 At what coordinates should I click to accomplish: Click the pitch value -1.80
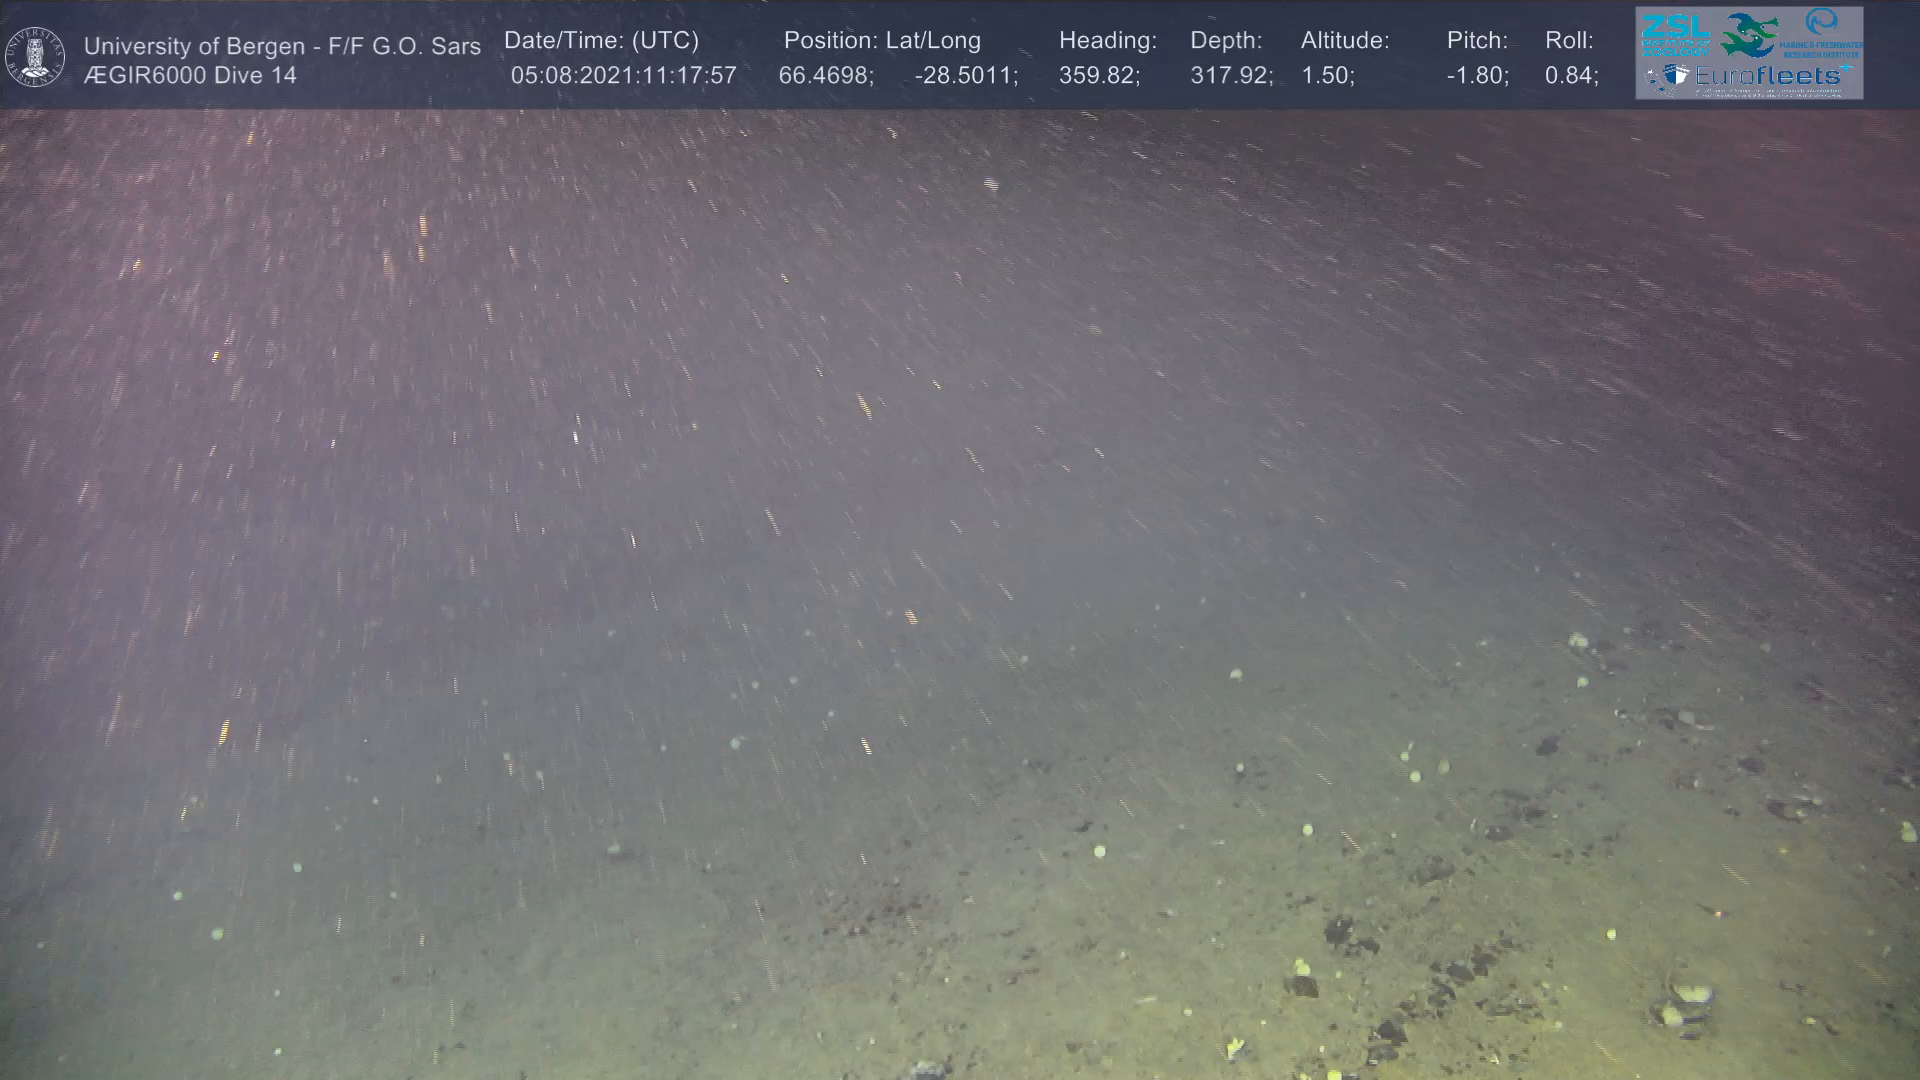point(1477,75)
